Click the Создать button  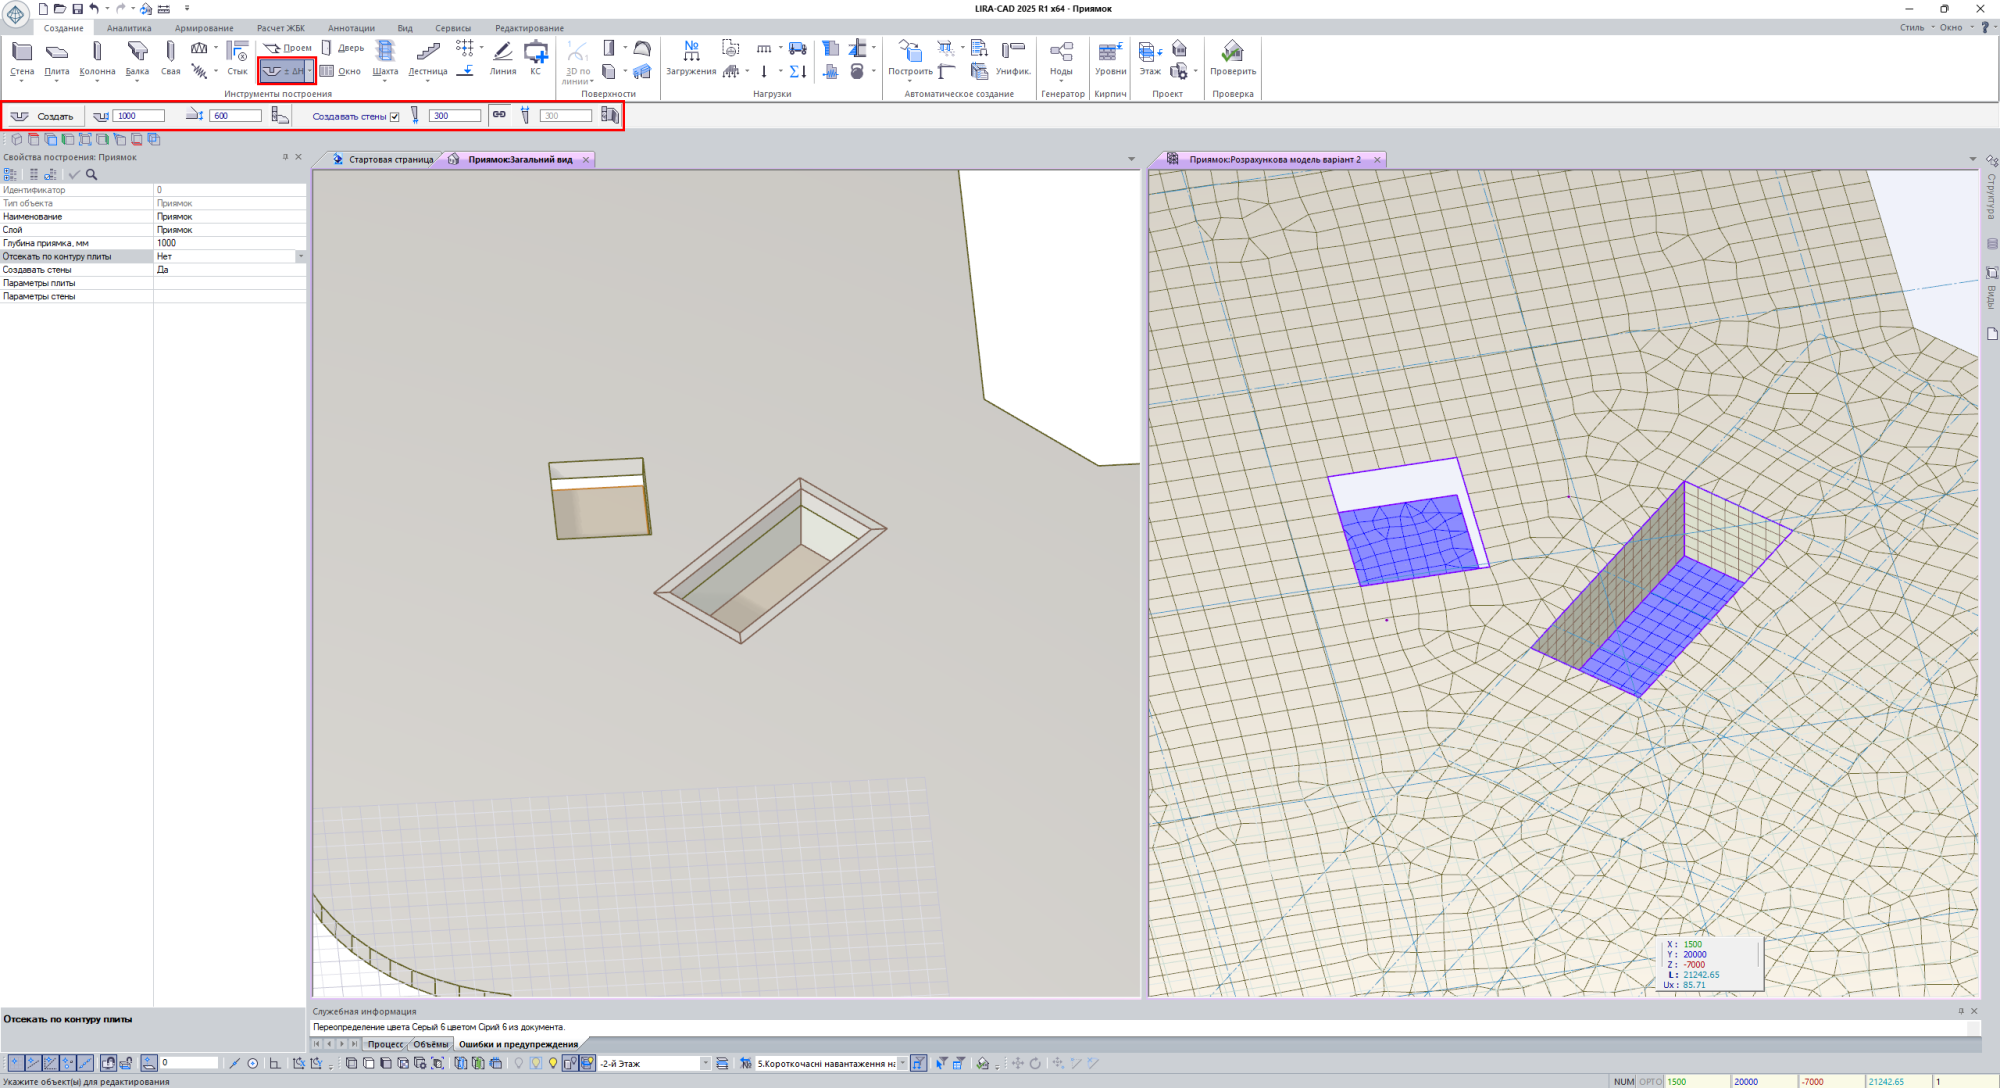45,116
